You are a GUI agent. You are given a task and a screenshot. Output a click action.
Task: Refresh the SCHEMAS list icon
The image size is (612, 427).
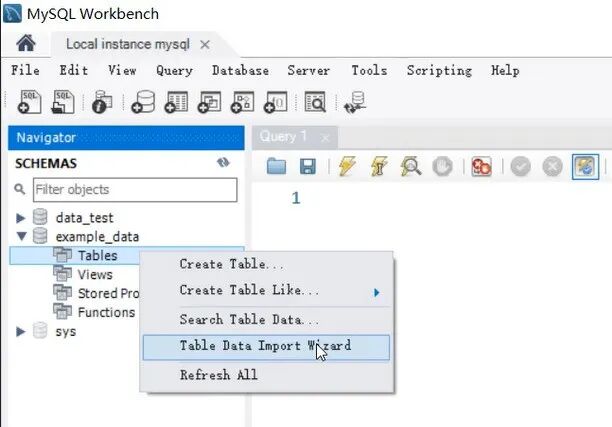click(x=223, y=162)
